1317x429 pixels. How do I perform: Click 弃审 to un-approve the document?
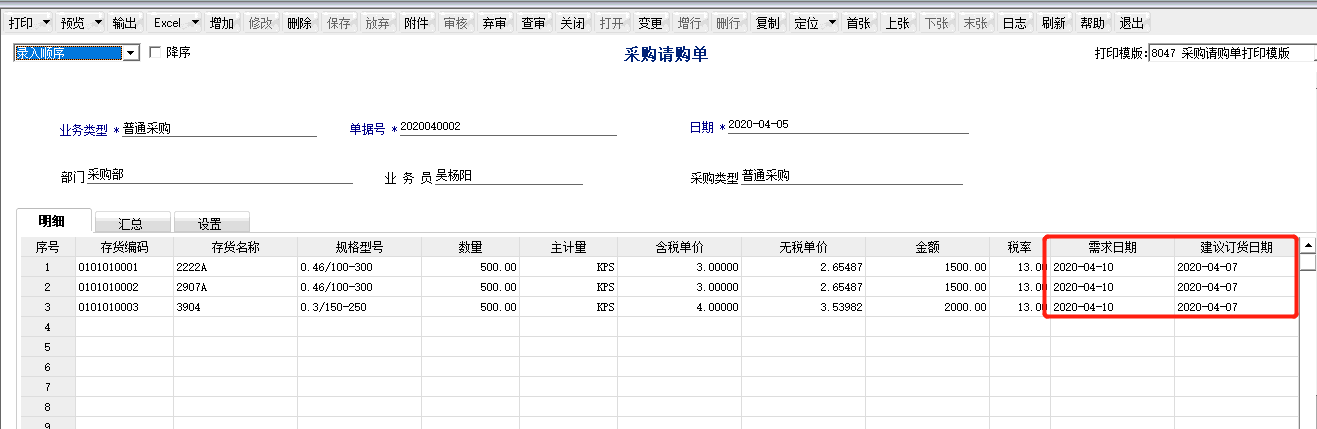pos(494,23)
